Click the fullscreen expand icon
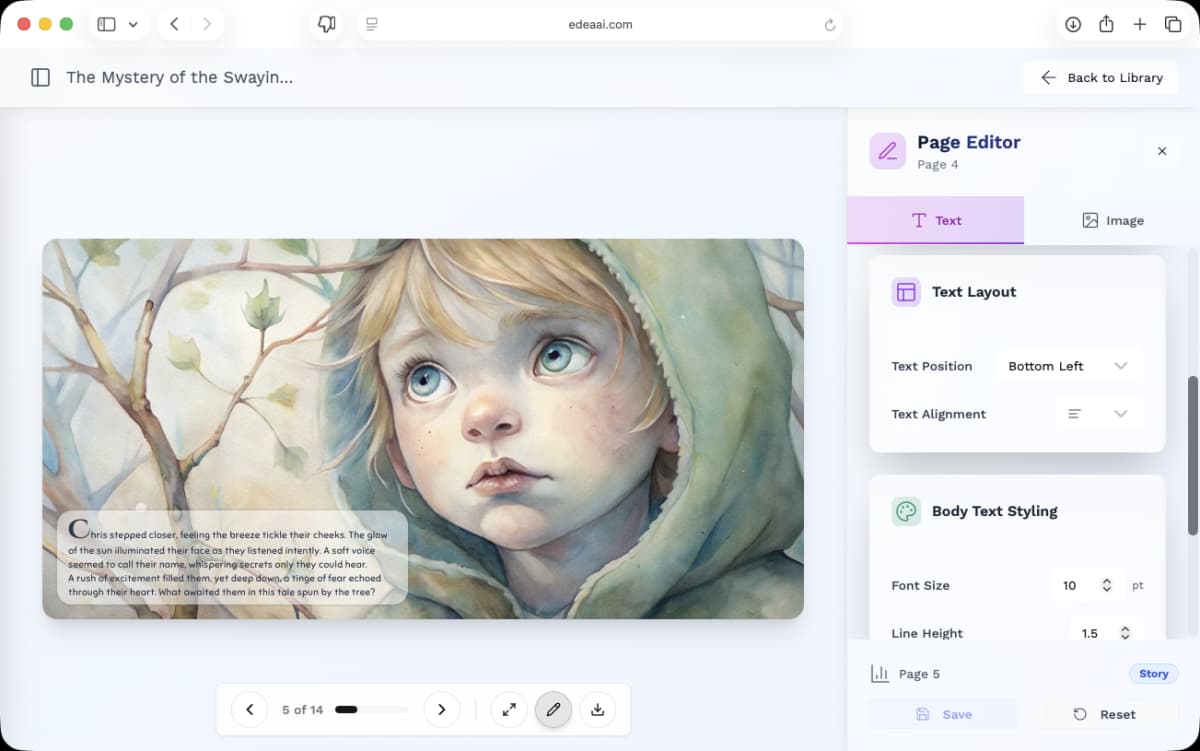The height and width of the screenshot is (751, 1200). [509, 709]
